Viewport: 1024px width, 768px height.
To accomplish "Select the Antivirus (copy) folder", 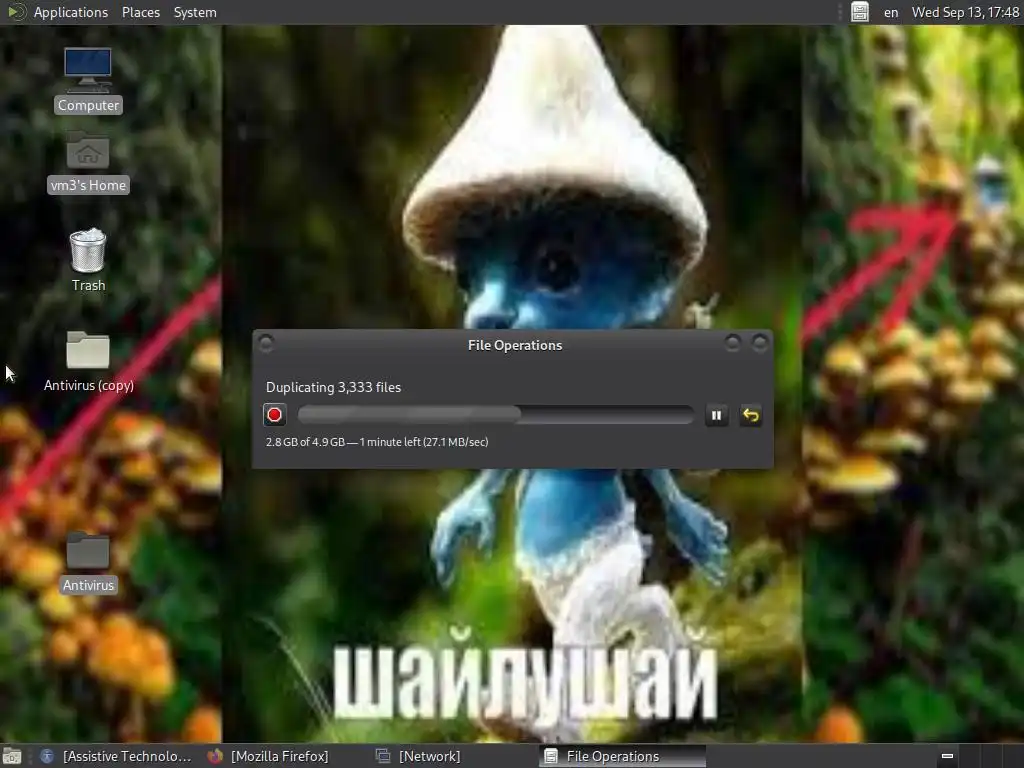I will click(88, 361).
